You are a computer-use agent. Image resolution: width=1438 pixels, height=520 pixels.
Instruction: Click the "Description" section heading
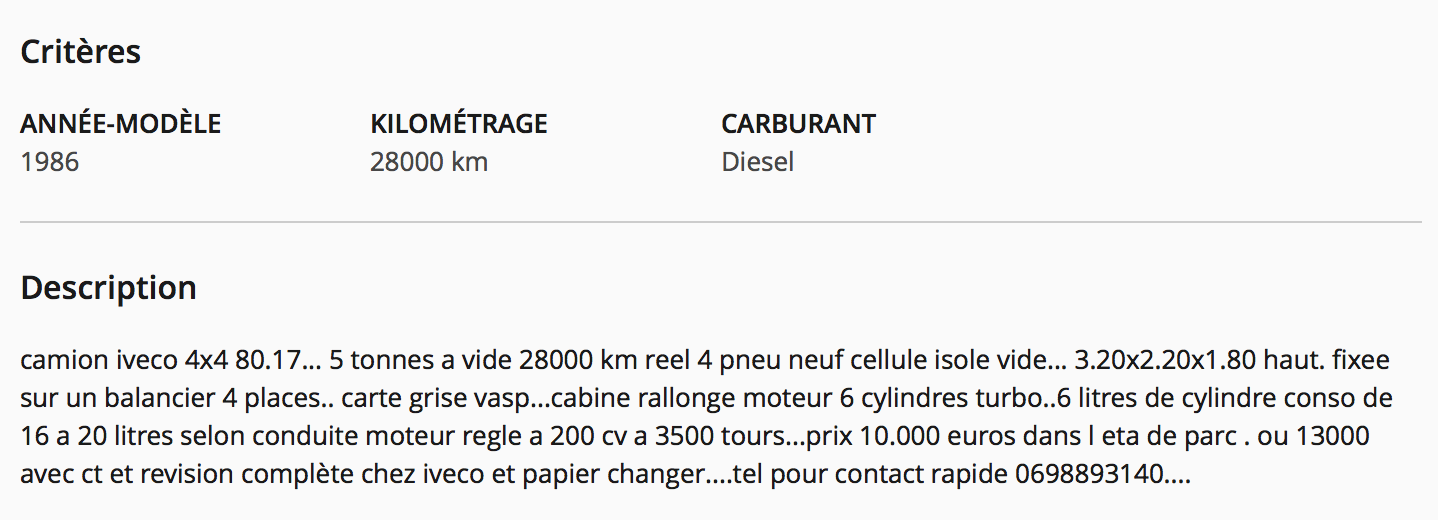click(108, 288)
